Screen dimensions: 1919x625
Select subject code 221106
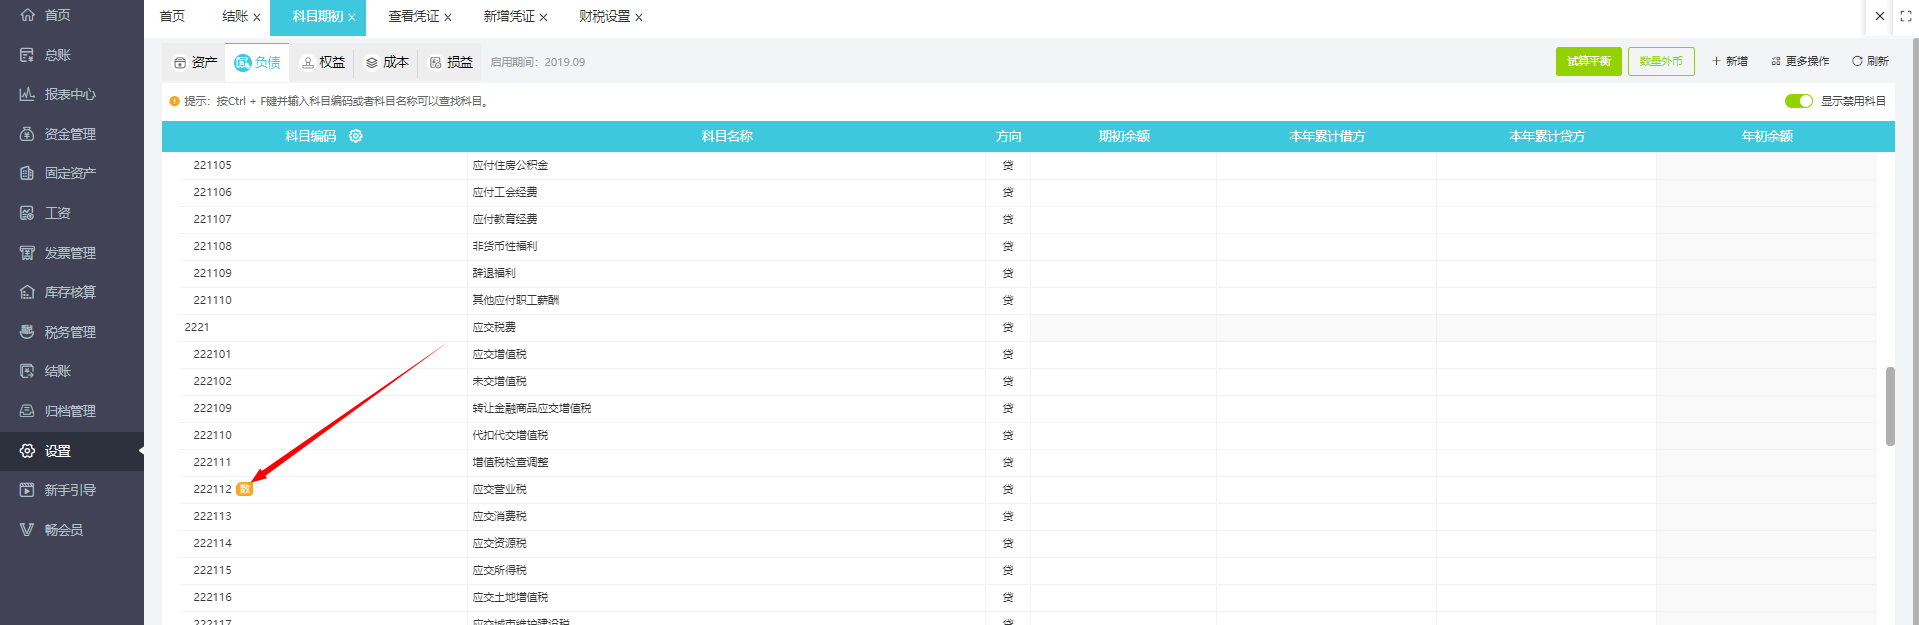pos(212,192)
